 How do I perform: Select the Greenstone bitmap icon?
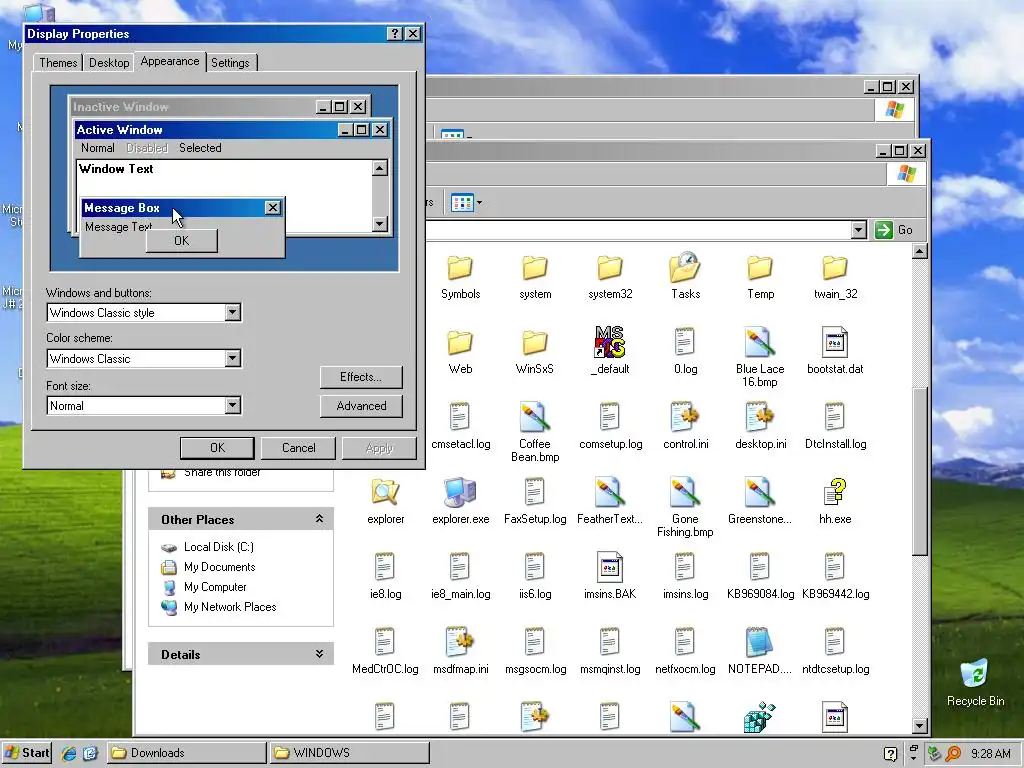760,492
